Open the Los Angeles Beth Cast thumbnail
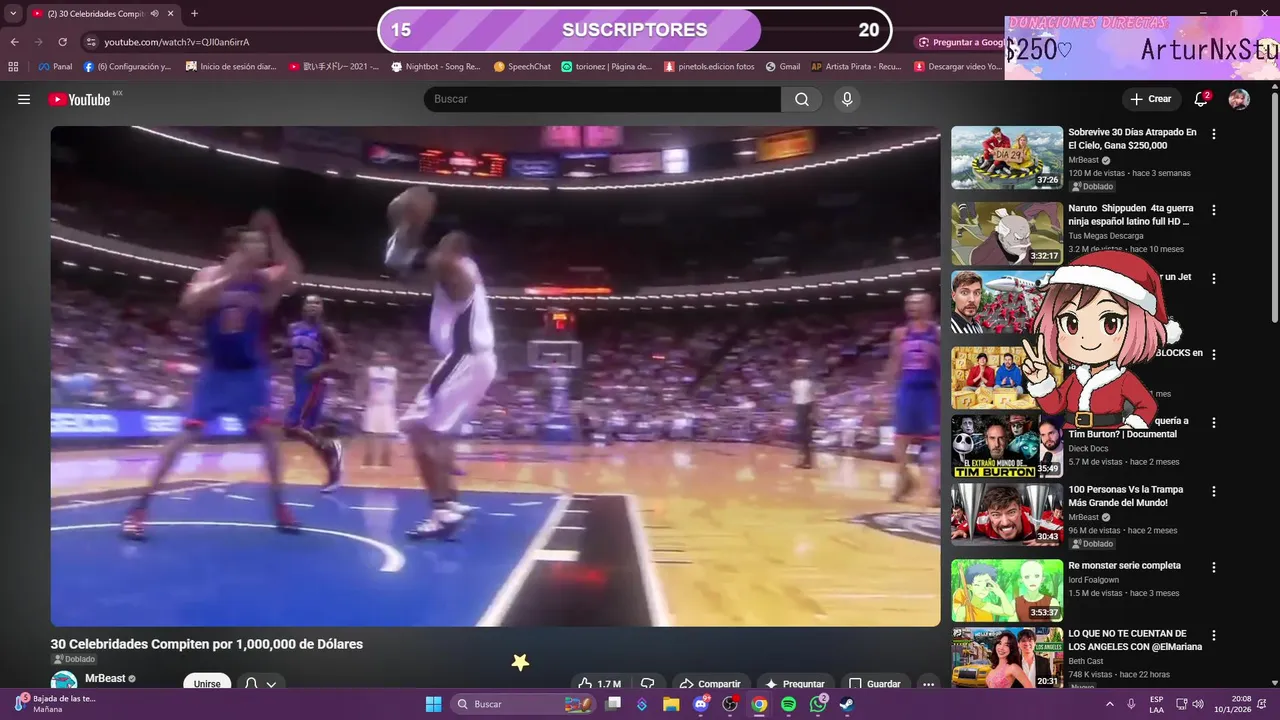Viewport: 1280px width, 720px height. 1006,657
